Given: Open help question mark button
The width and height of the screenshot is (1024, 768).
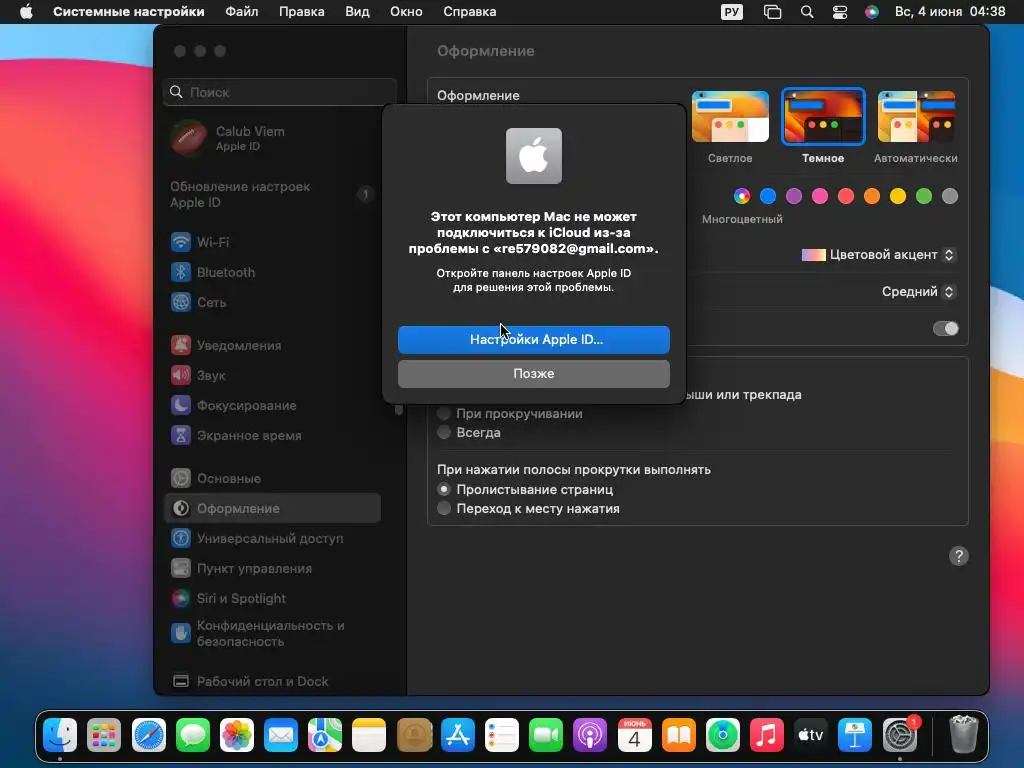Looking at the screenshot, I should pyautogui.click(x=958, y=556).
